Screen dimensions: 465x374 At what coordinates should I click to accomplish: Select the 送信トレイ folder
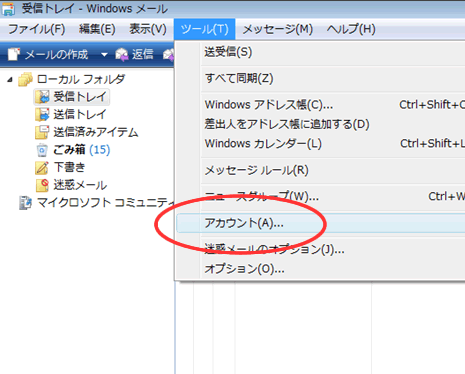click(x=80, y=114)
